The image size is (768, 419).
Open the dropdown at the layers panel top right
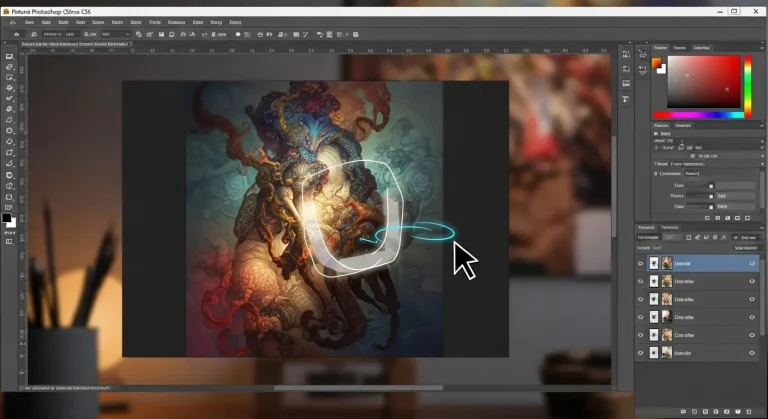pos(746,238)
